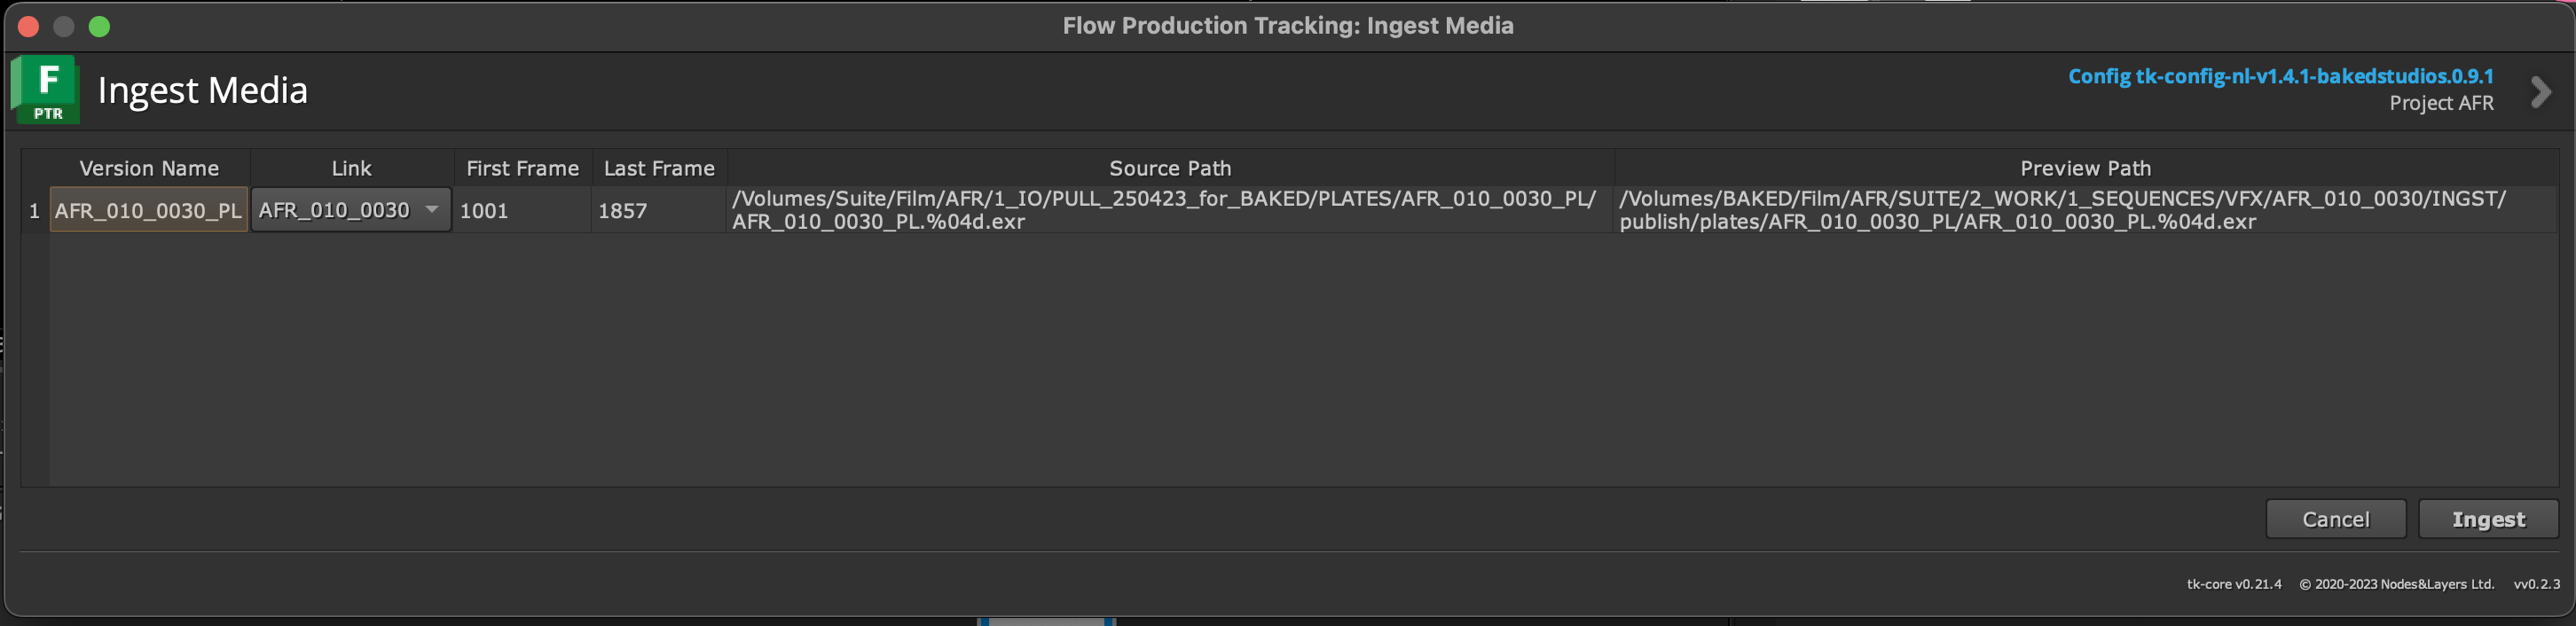Edit the Version Name field AFR_010_0030_PL

[148, 210]
